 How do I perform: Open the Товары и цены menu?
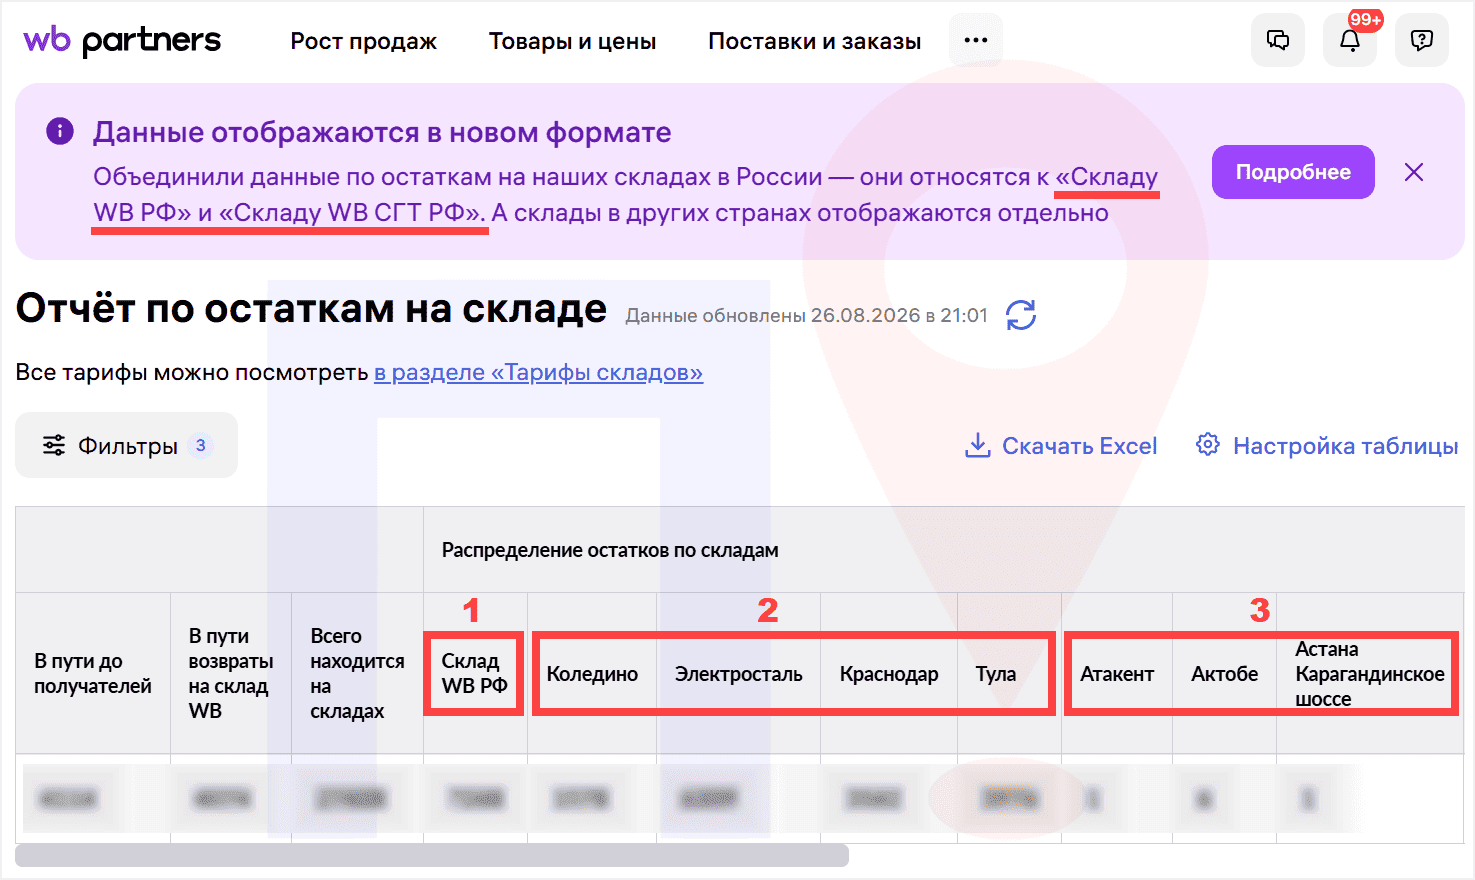pyautogui.click(x=572, y=41)
